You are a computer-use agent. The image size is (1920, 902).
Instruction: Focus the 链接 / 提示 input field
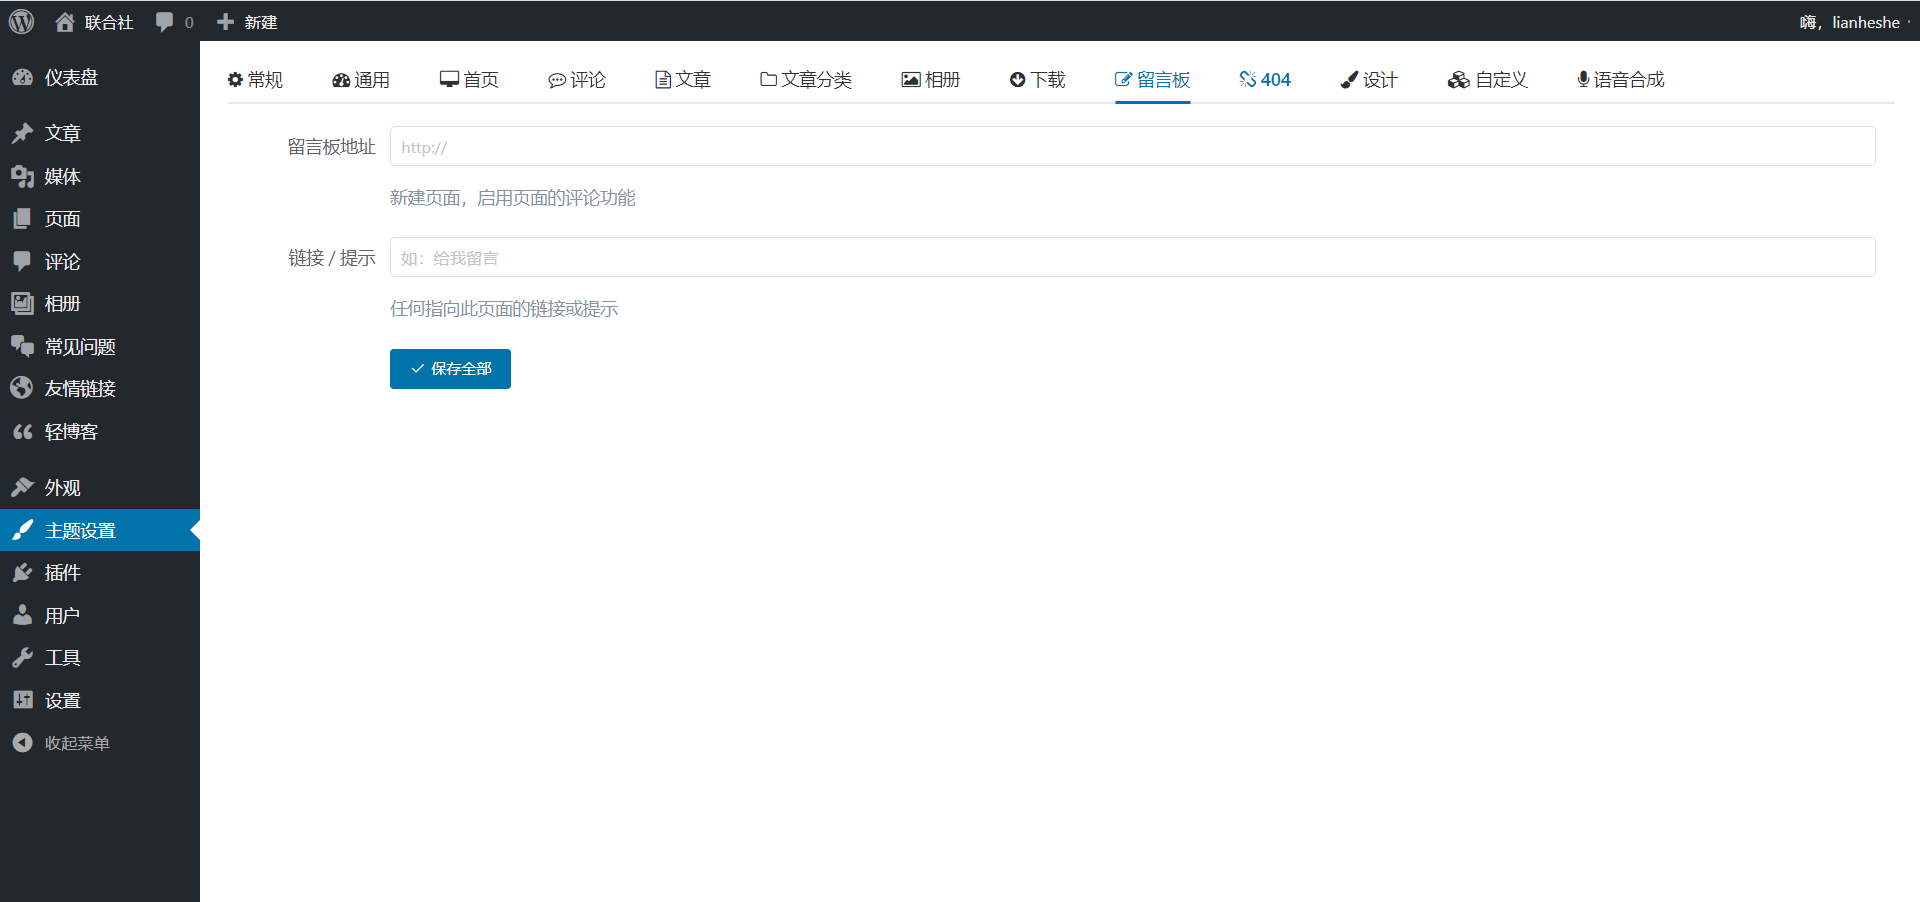click(1132, 257)
